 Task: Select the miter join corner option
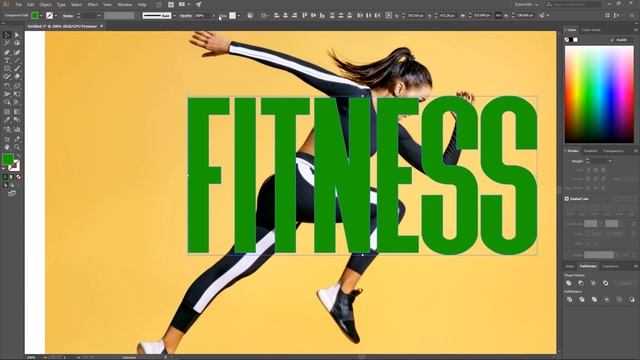pyautogui.click(x=588, y=179)
